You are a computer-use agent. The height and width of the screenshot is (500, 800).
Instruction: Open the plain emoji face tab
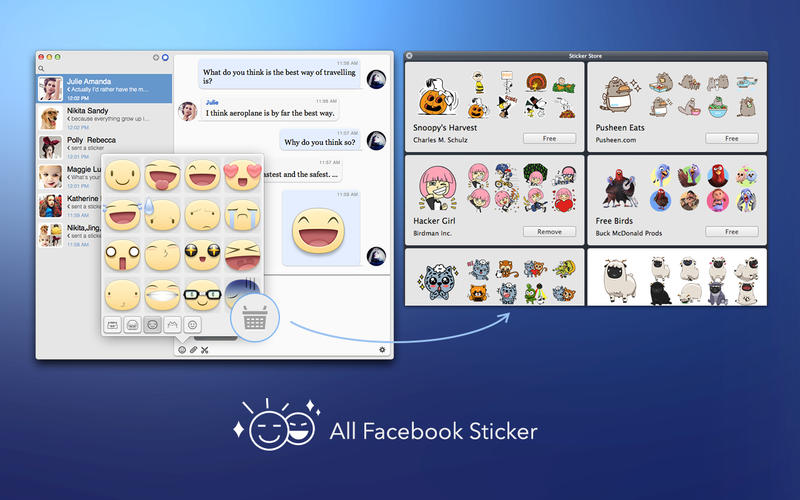(192, 324)
